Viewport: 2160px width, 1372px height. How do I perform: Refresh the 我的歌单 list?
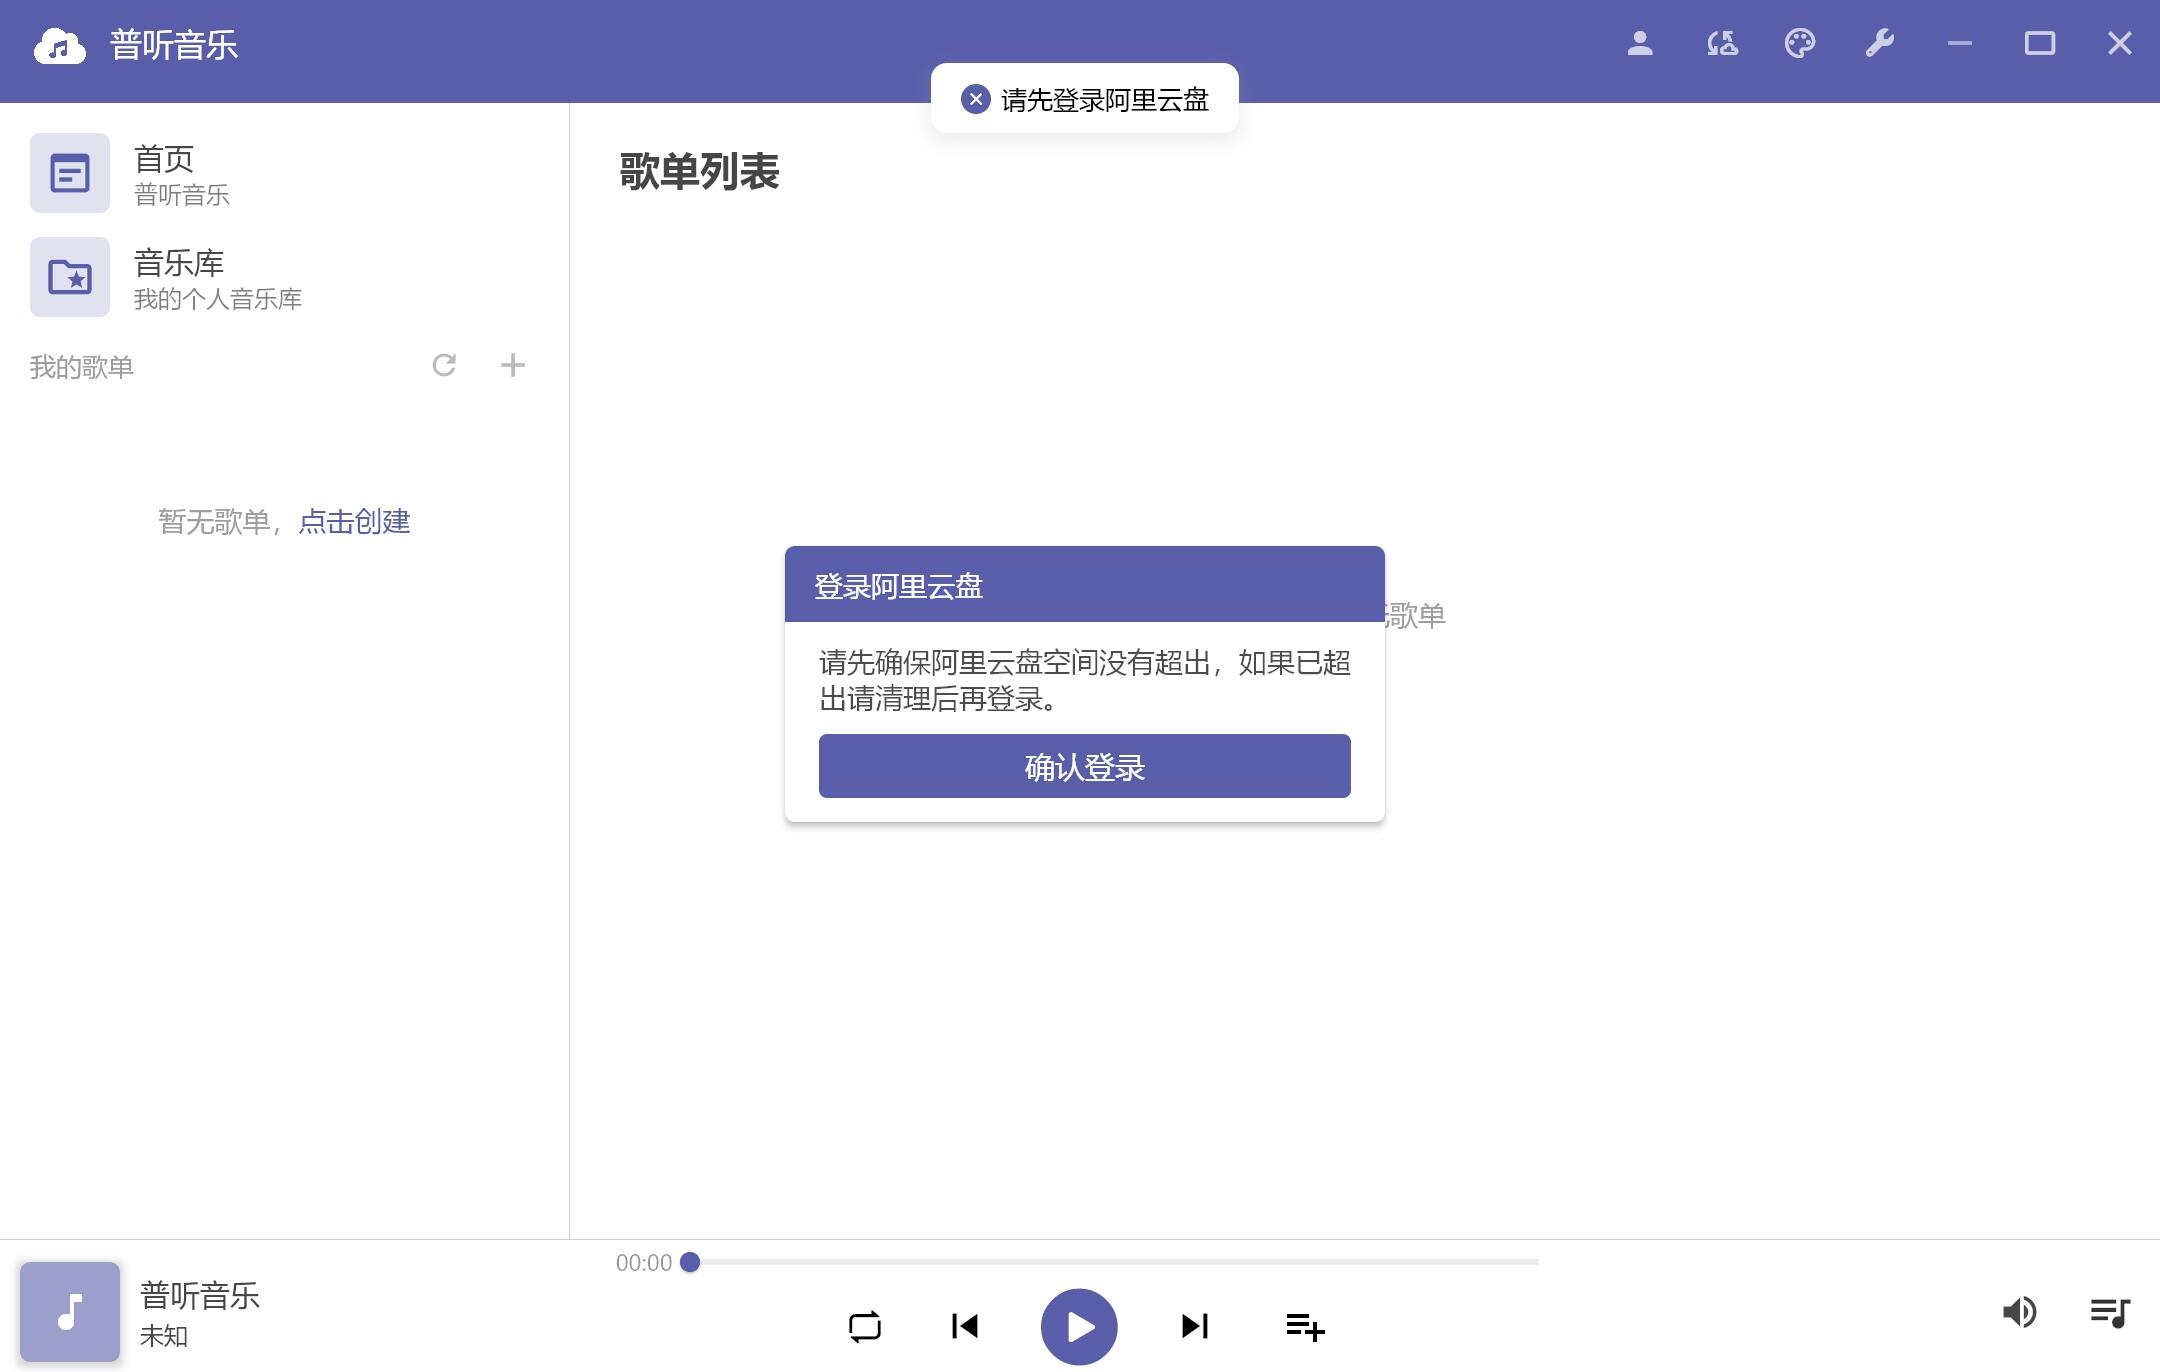pos(444,366)
